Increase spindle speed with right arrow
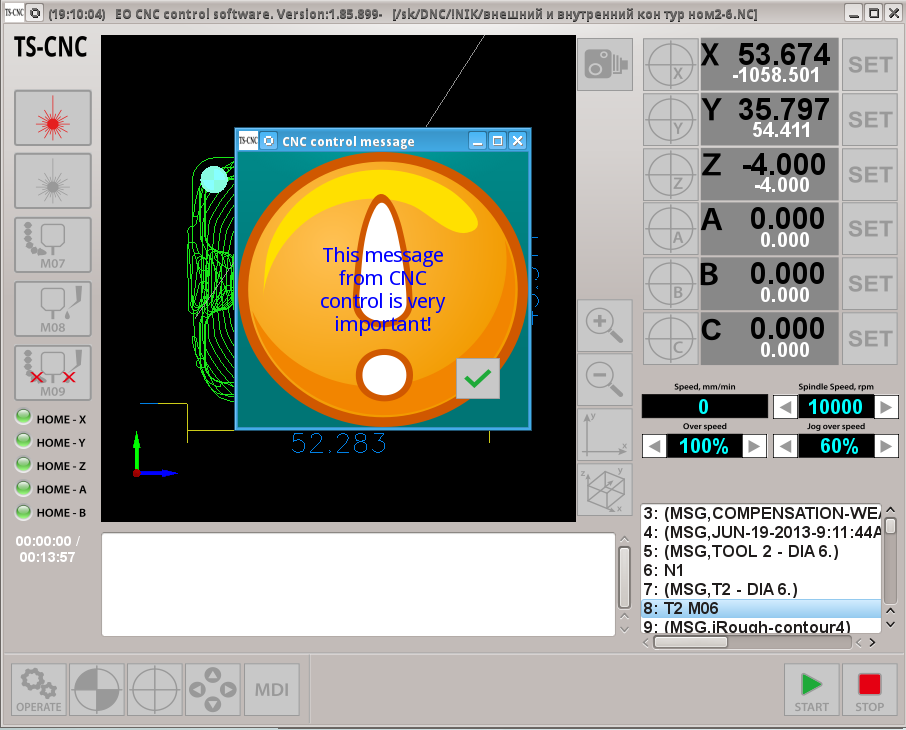 [x=885, y=407]
